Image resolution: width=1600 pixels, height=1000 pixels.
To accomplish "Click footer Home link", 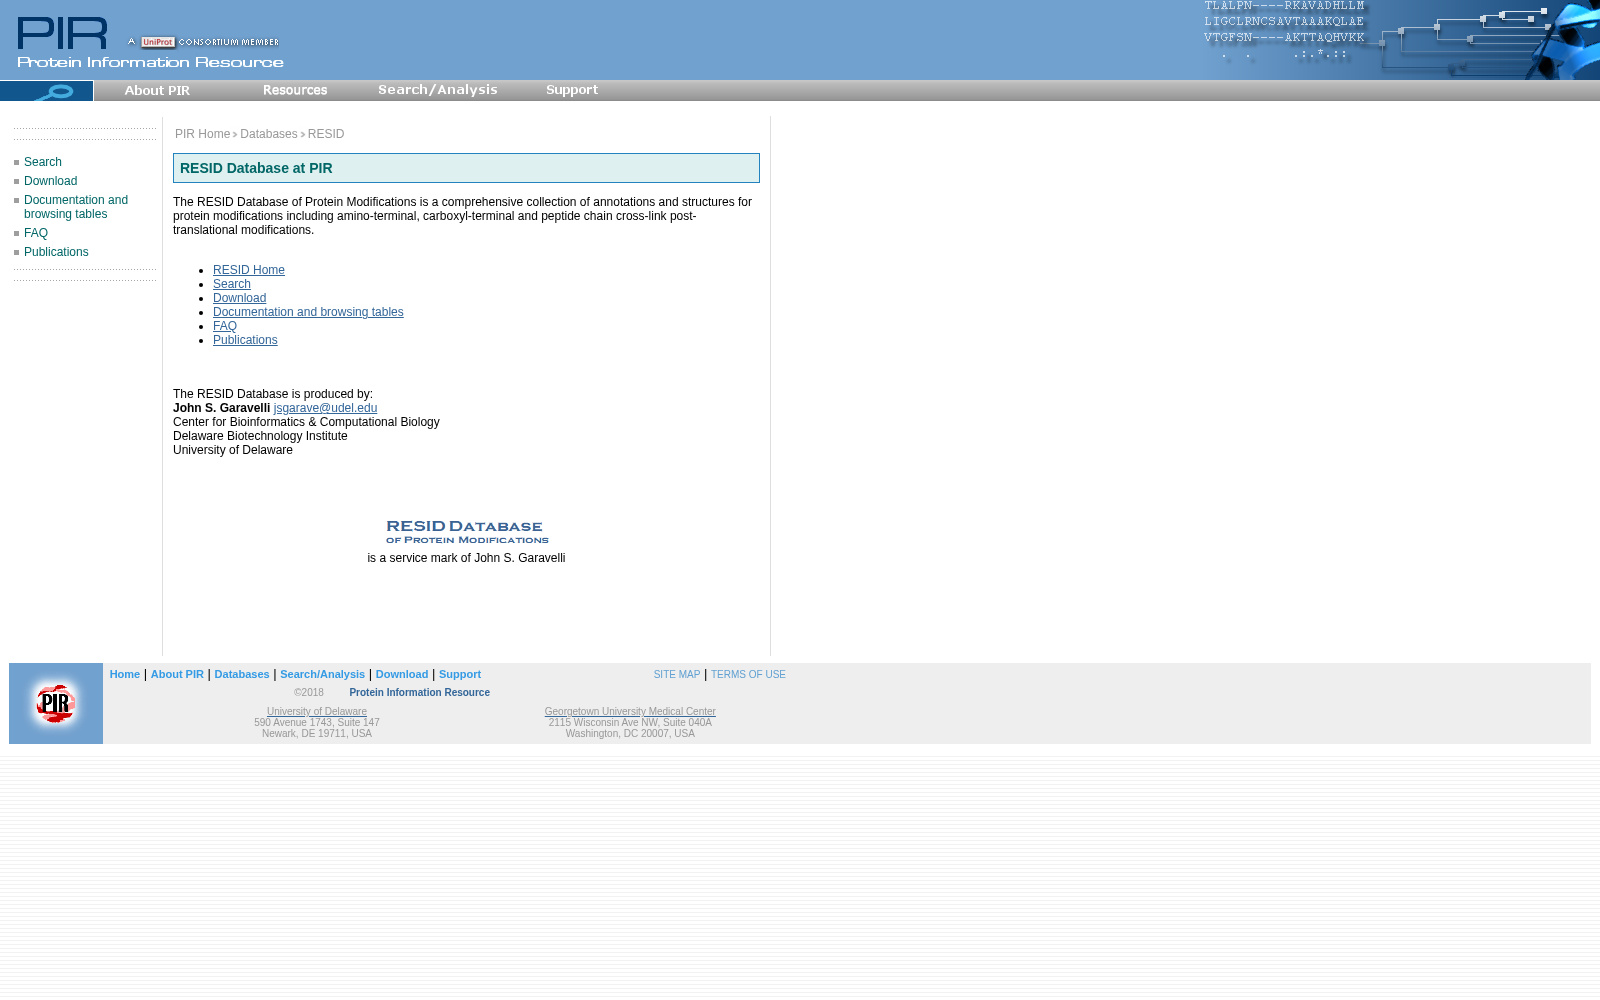I will [x=125, y=674].
